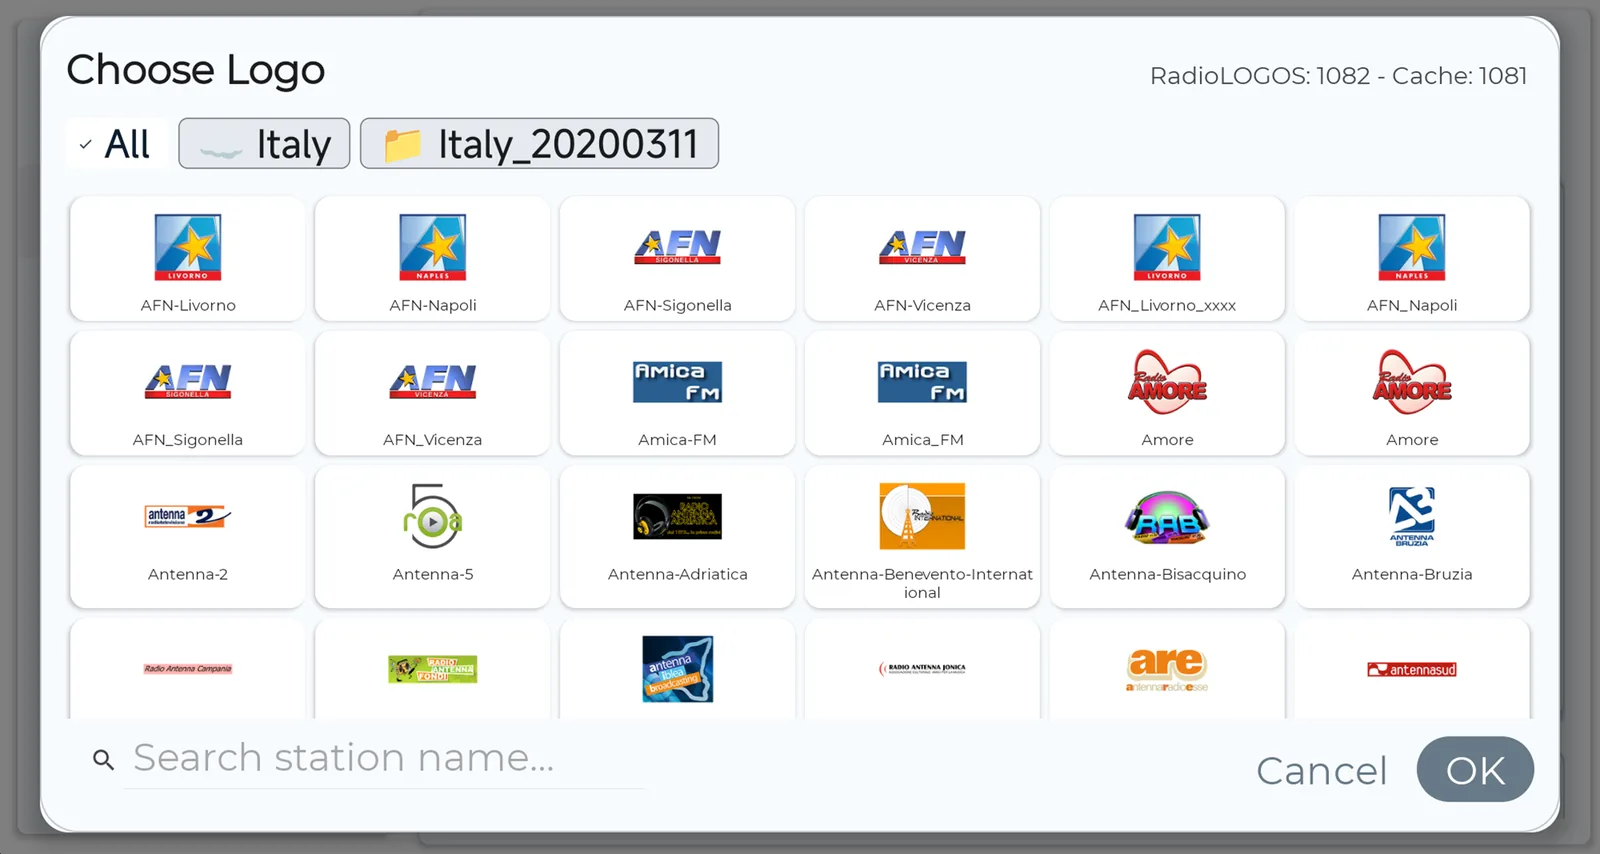Viewport: 1600px width, 854px height.
Task: Choose the 'are' antennaradioesse logo
Action: coord(1167,668)
